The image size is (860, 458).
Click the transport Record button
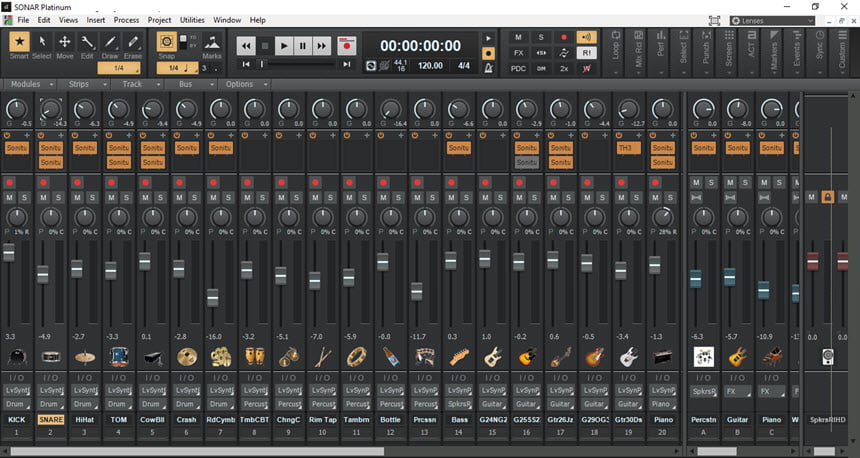[x=347, y=46]
